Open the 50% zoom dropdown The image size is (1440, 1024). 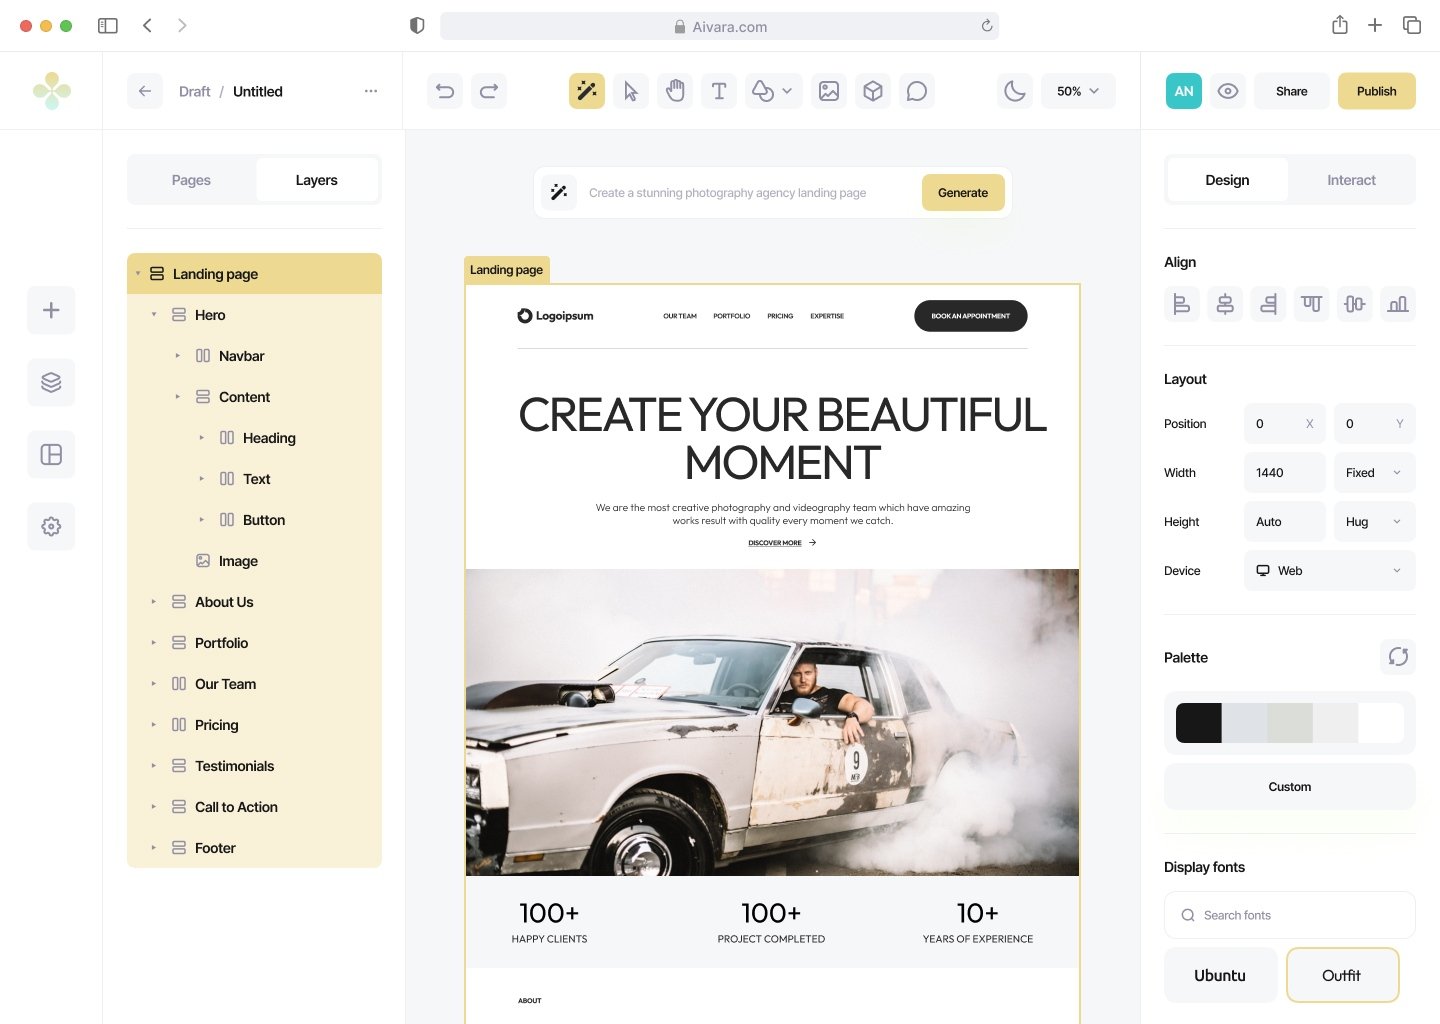pos(1078,91)
